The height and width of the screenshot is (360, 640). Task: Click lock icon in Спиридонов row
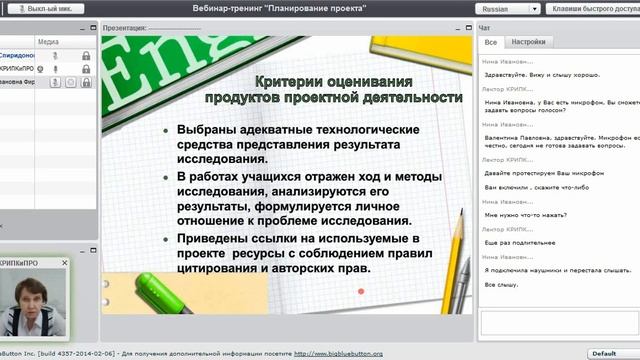(86, 56)
